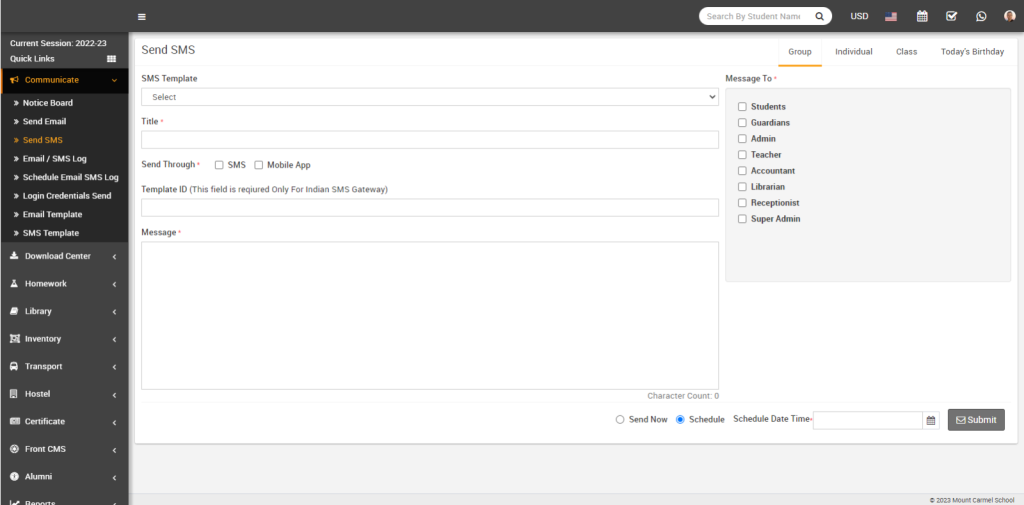Switch to the Group tab
The image size is (1024, 505).
(x=800, y=52)
